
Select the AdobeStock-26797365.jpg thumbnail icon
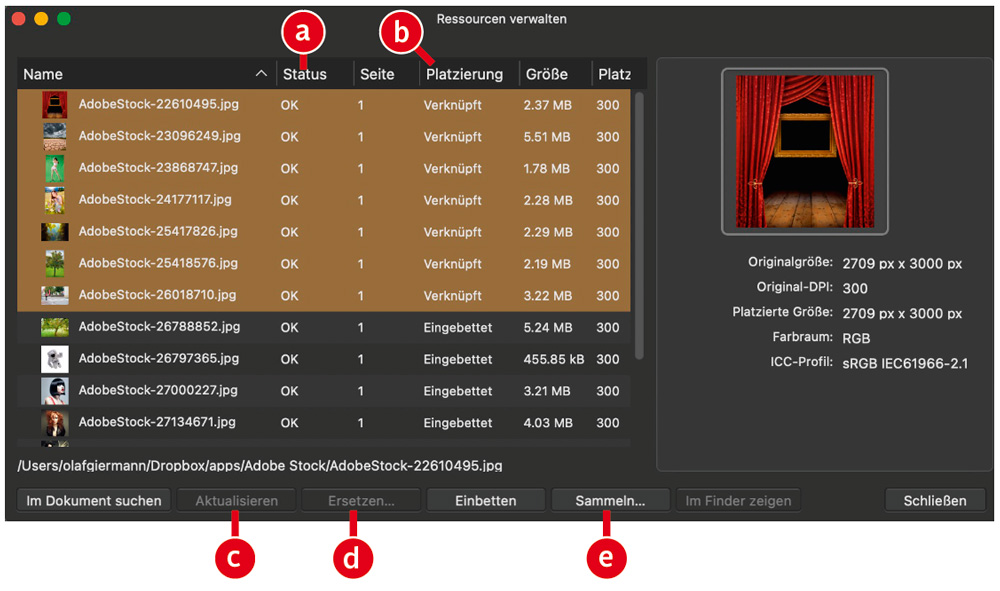click(x=55, y=359)
